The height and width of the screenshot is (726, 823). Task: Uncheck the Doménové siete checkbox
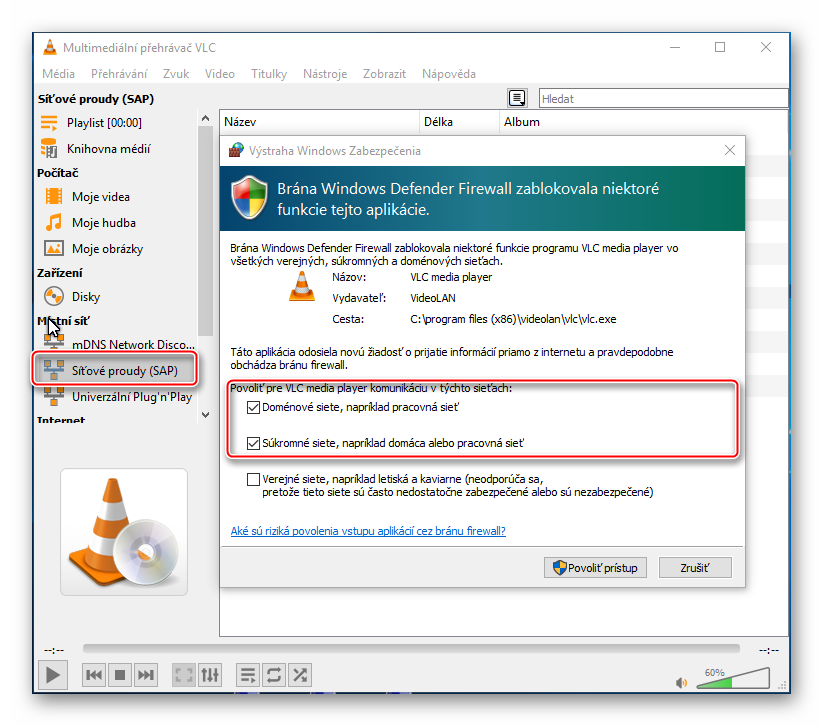253,408
